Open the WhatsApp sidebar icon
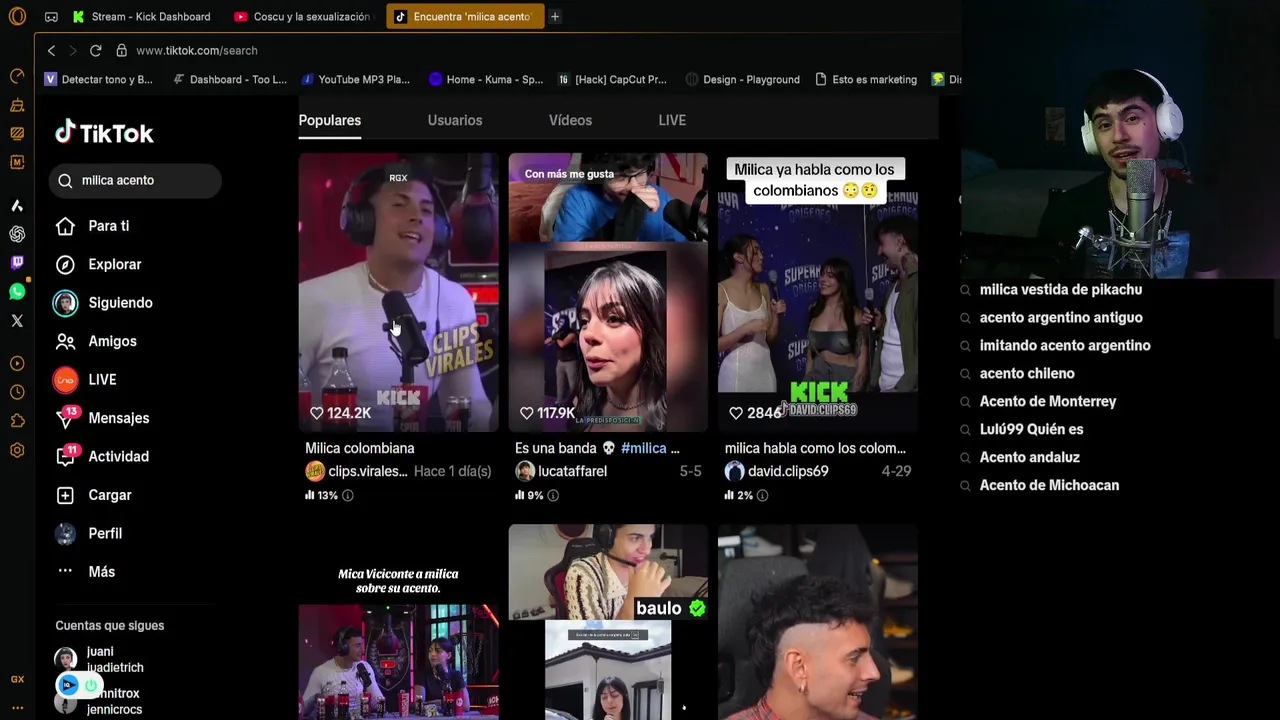This screenshot has height=720, width=1280. [x=17, y=292]
